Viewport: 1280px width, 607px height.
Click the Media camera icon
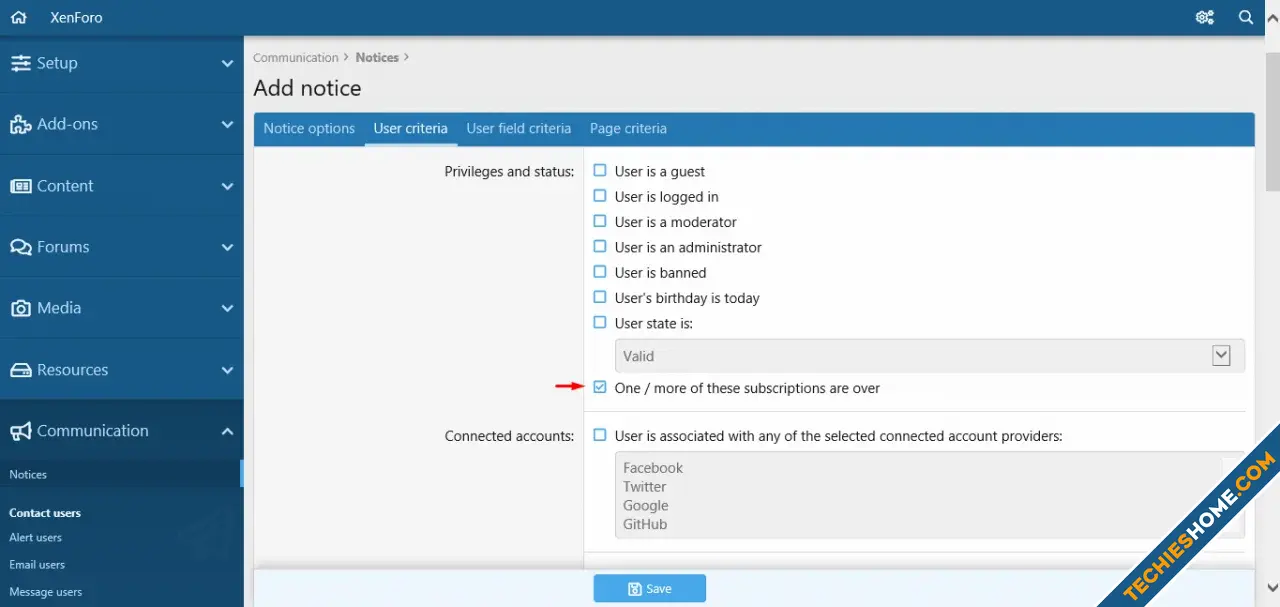coord(20,309)
